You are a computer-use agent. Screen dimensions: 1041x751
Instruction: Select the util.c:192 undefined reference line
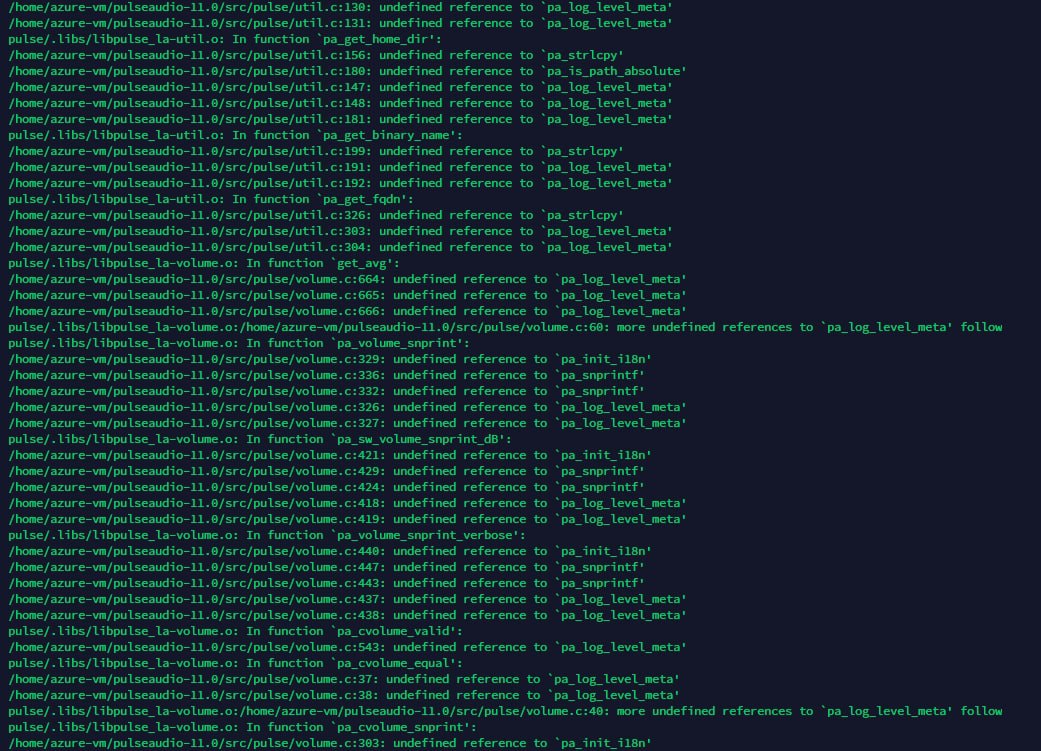(341, 183)
